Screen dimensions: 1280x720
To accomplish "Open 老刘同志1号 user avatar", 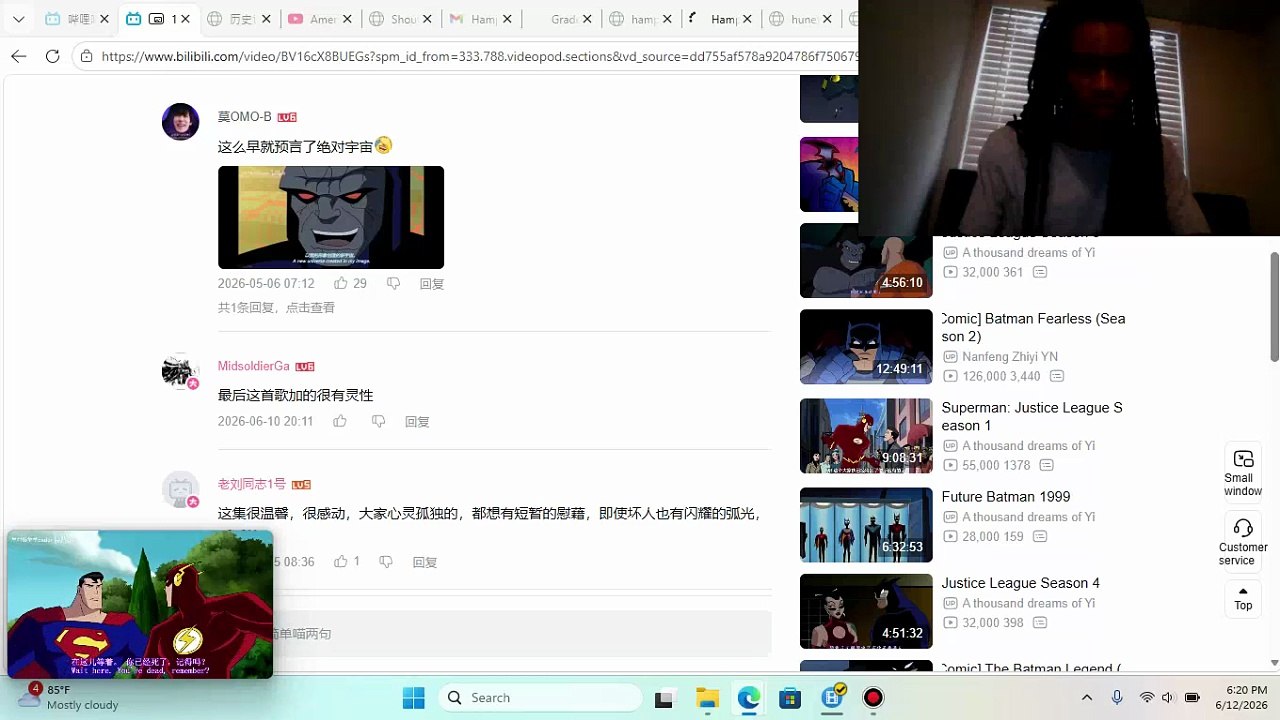I will pyautogui.click(x=180, y=489).
